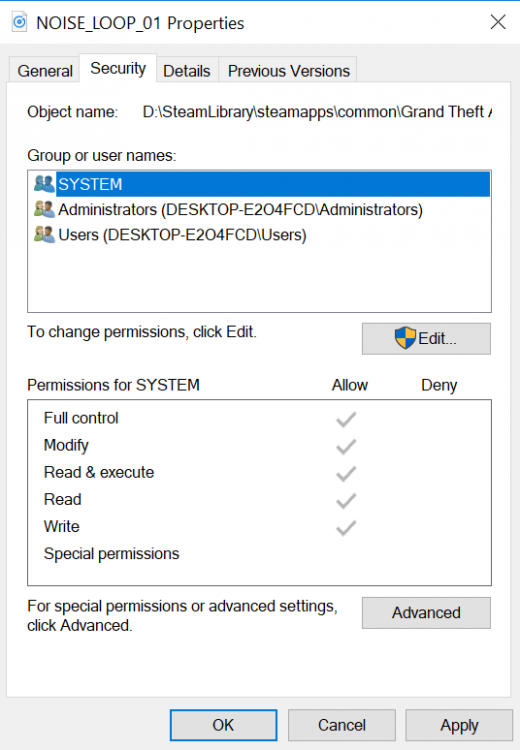Click the UAC shield icon on Edit
The height and width of the screenshot is (750, 520).
point(405,338)
